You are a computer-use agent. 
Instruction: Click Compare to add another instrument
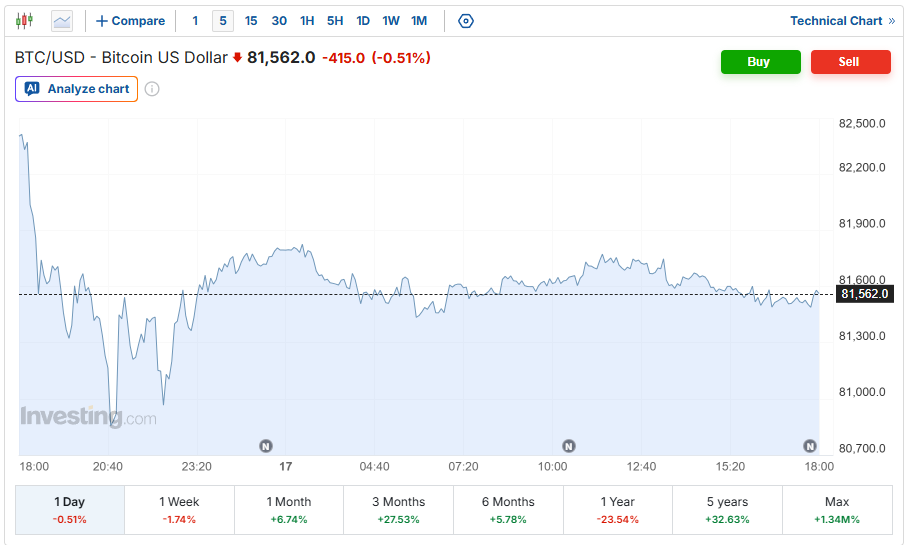(130, 21)
